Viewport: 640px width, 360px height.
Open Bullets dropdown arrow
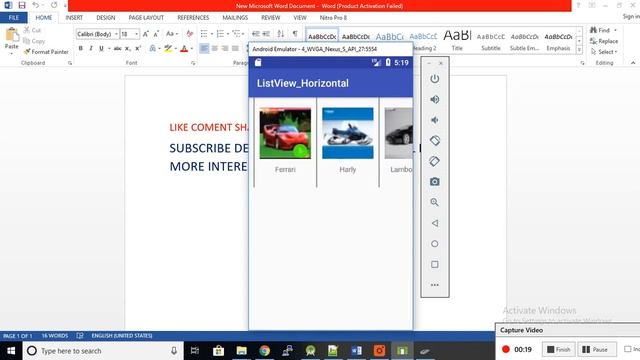pos(211,34)
